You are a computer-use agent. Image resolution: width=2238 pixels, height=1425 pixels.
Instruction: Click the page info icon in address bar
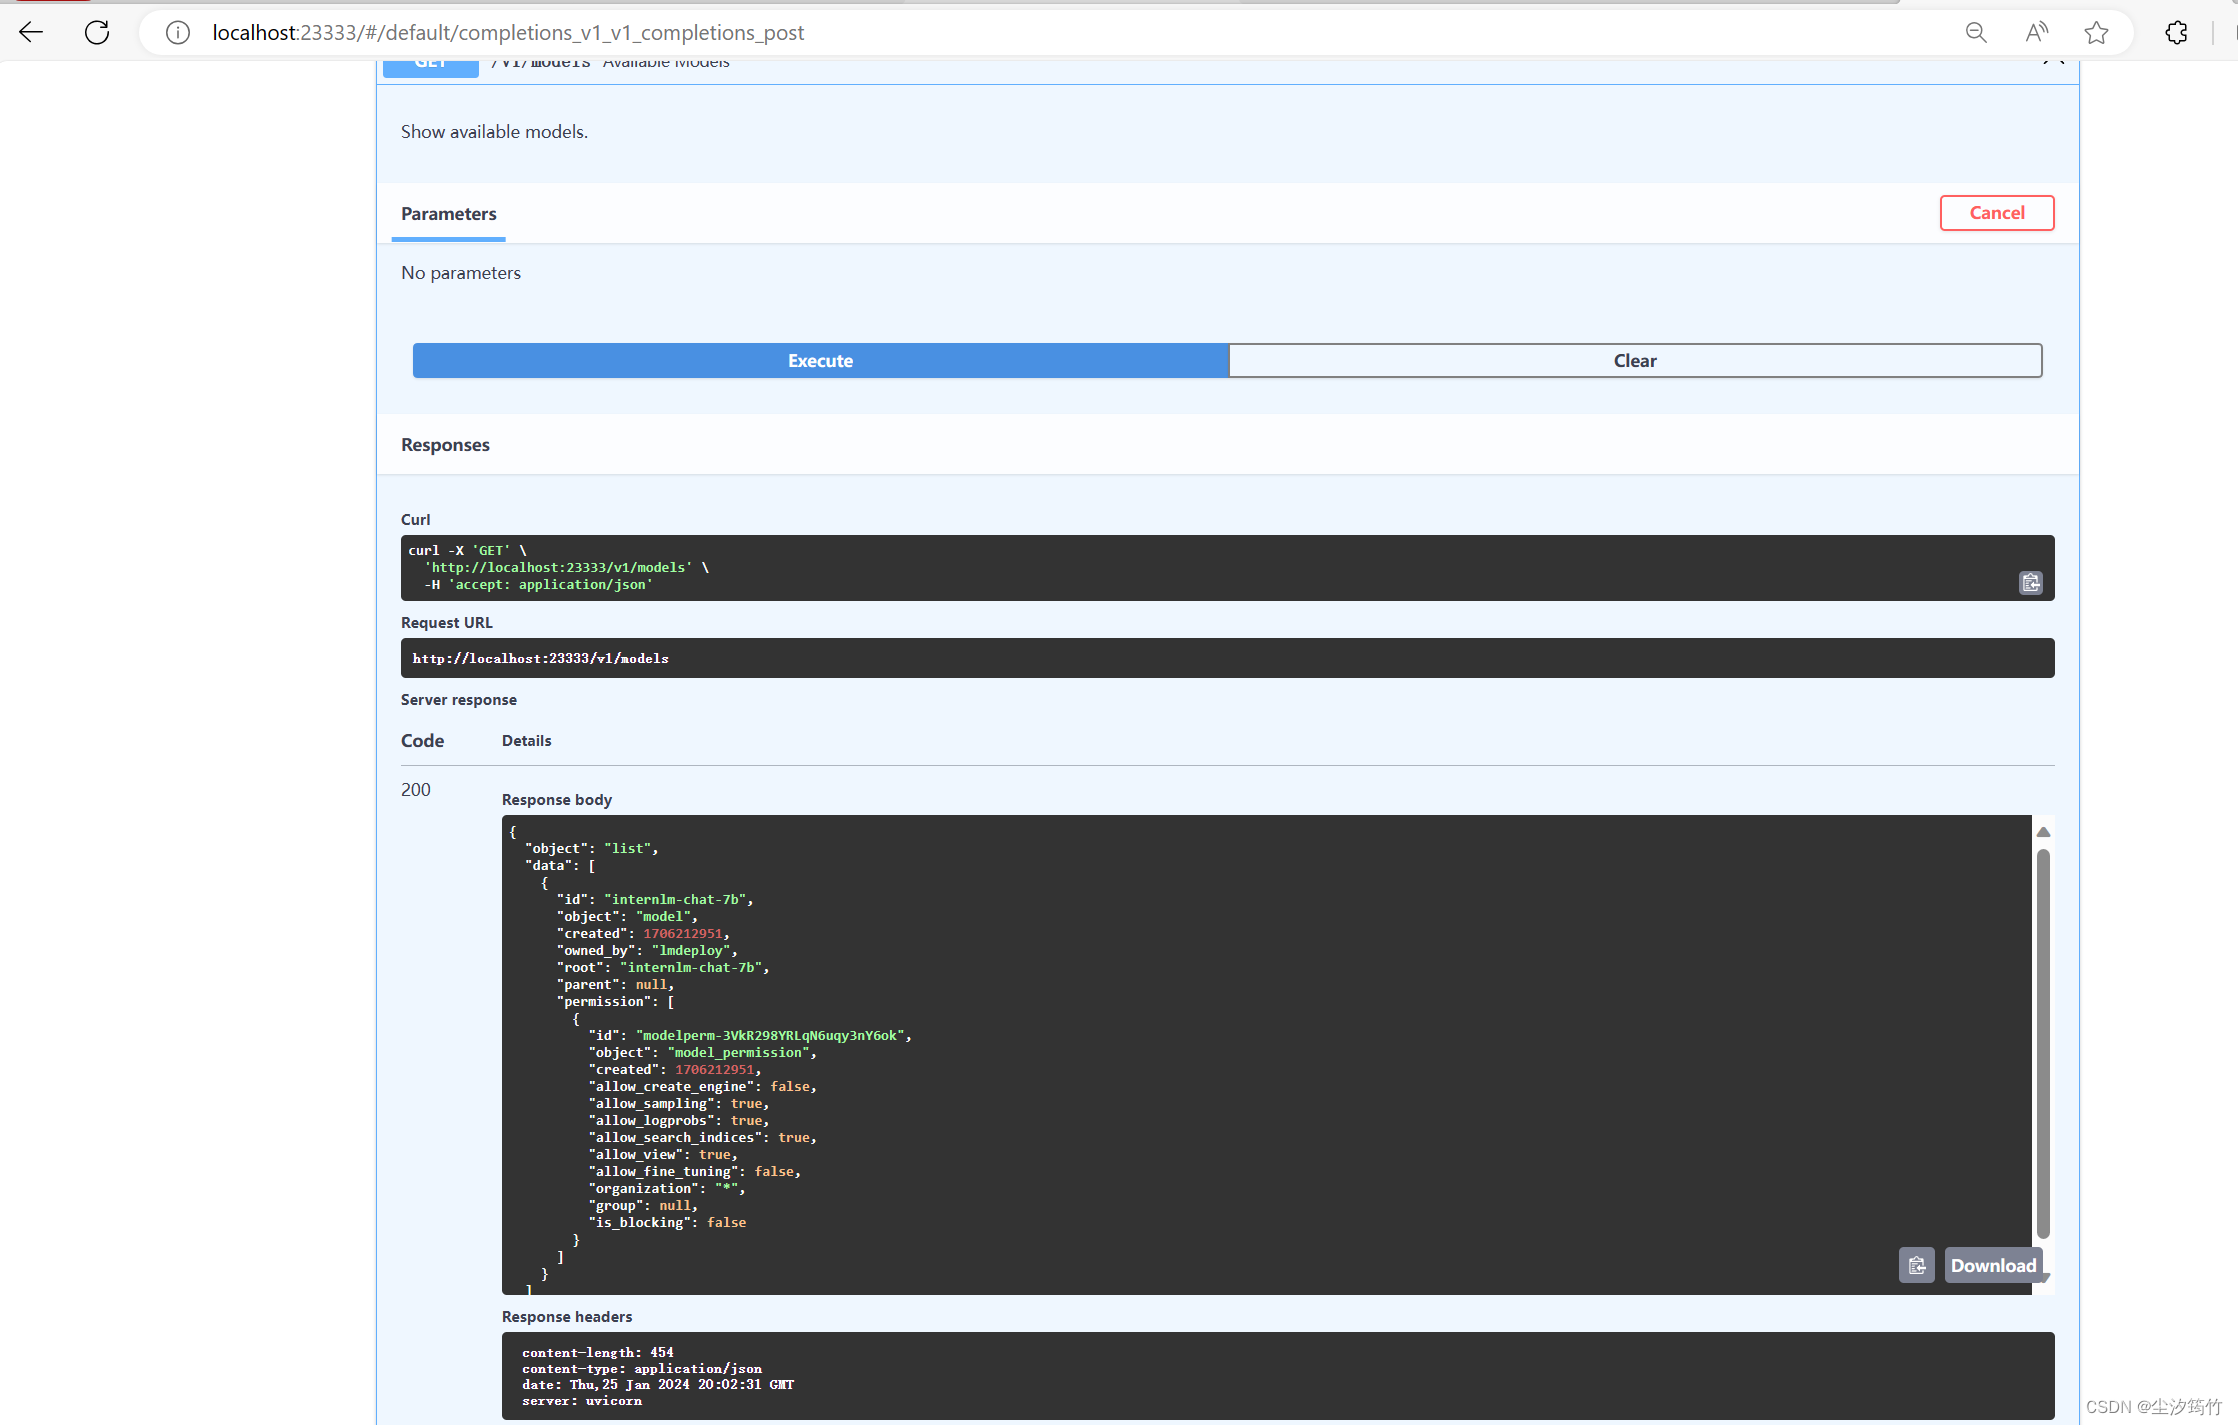[176, 33]
